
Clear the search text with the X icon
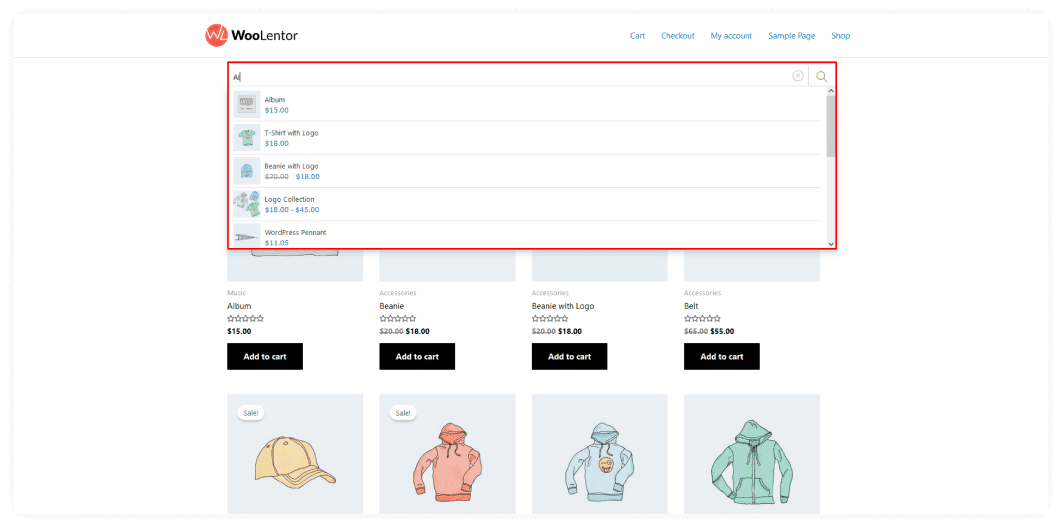(798, 76)
